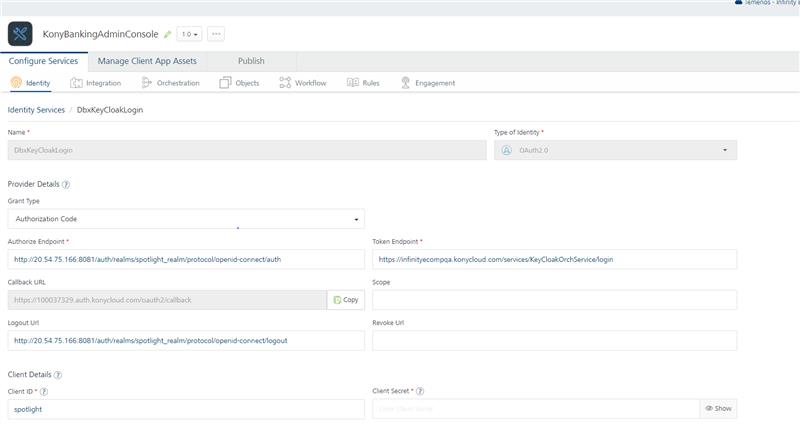The image size is (800, 428).
Task: Open the Grant Type Authorization Code dropdown
Action: tap(186, 219)
